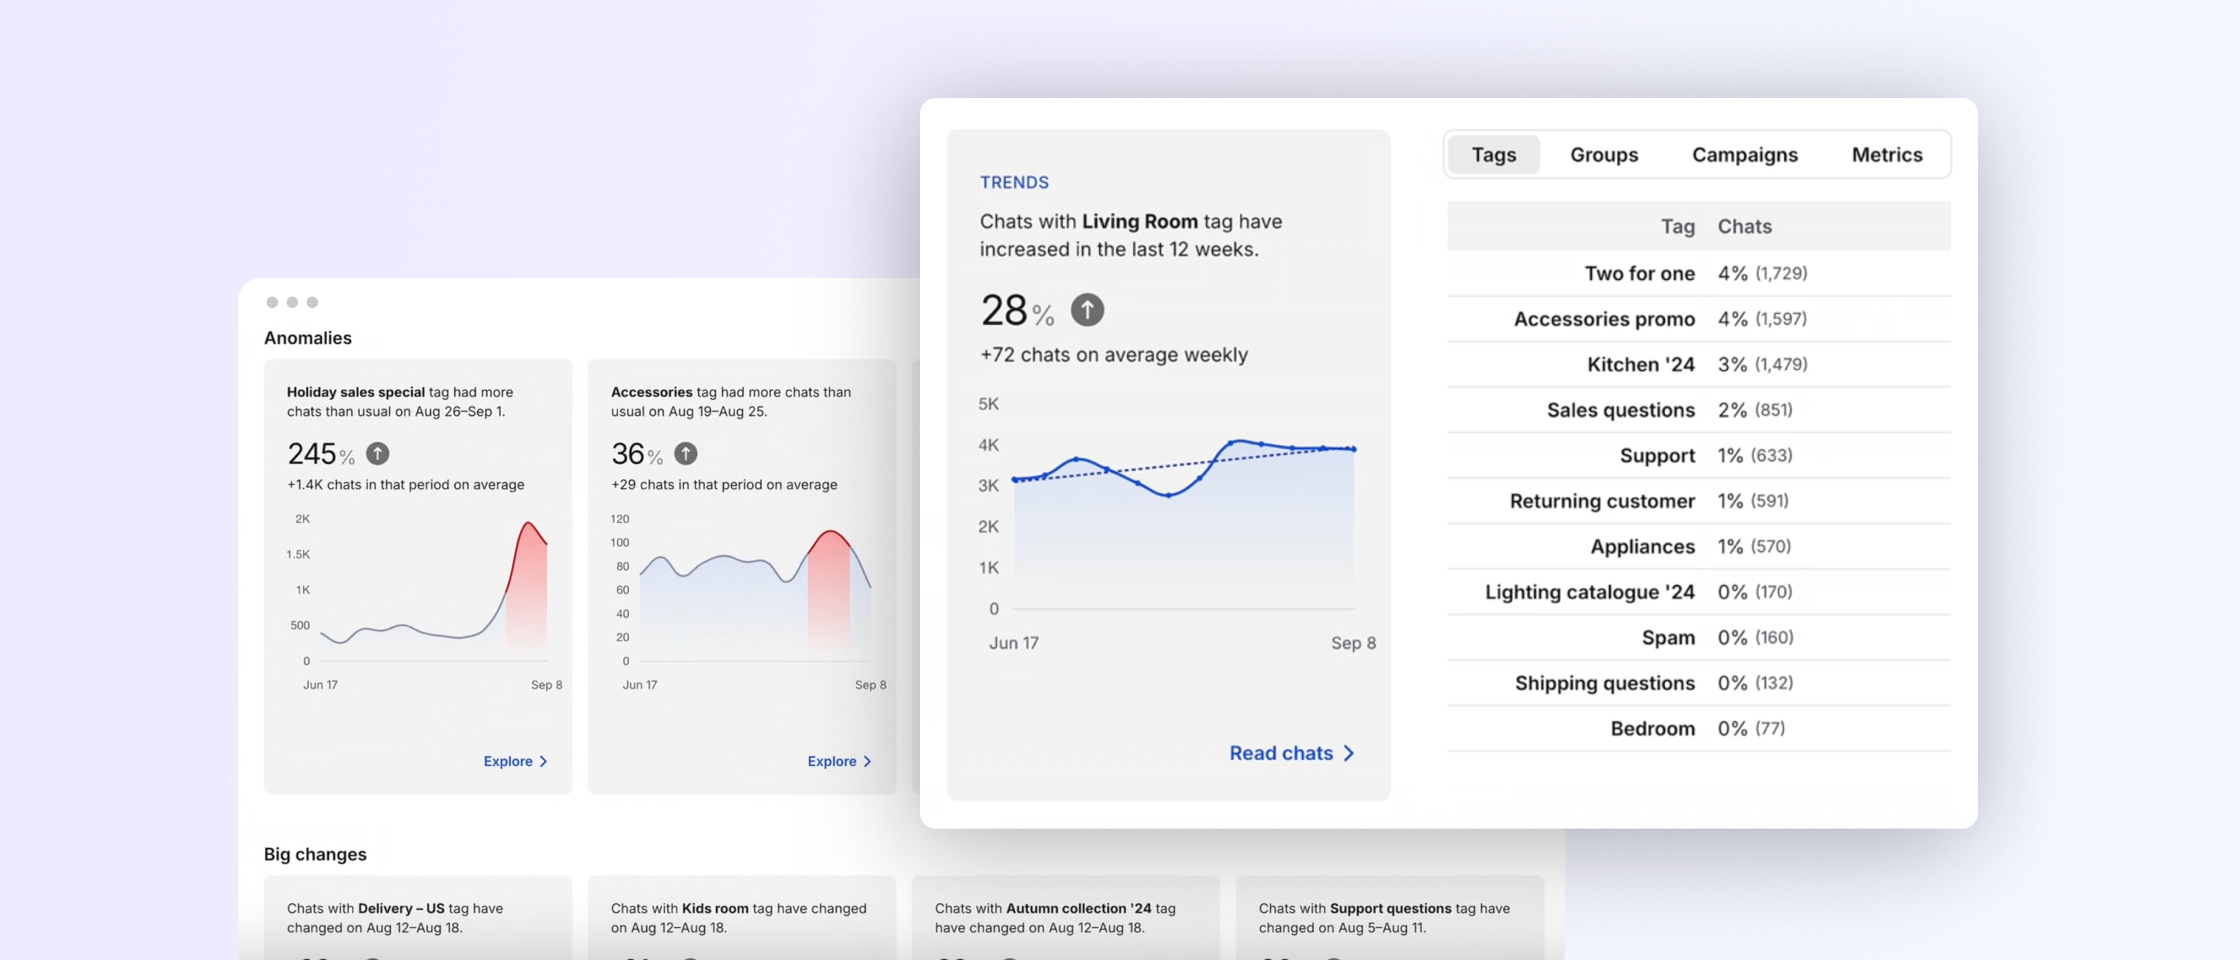
Task: Select the Tags tab
Action: tap(1493, 154)
